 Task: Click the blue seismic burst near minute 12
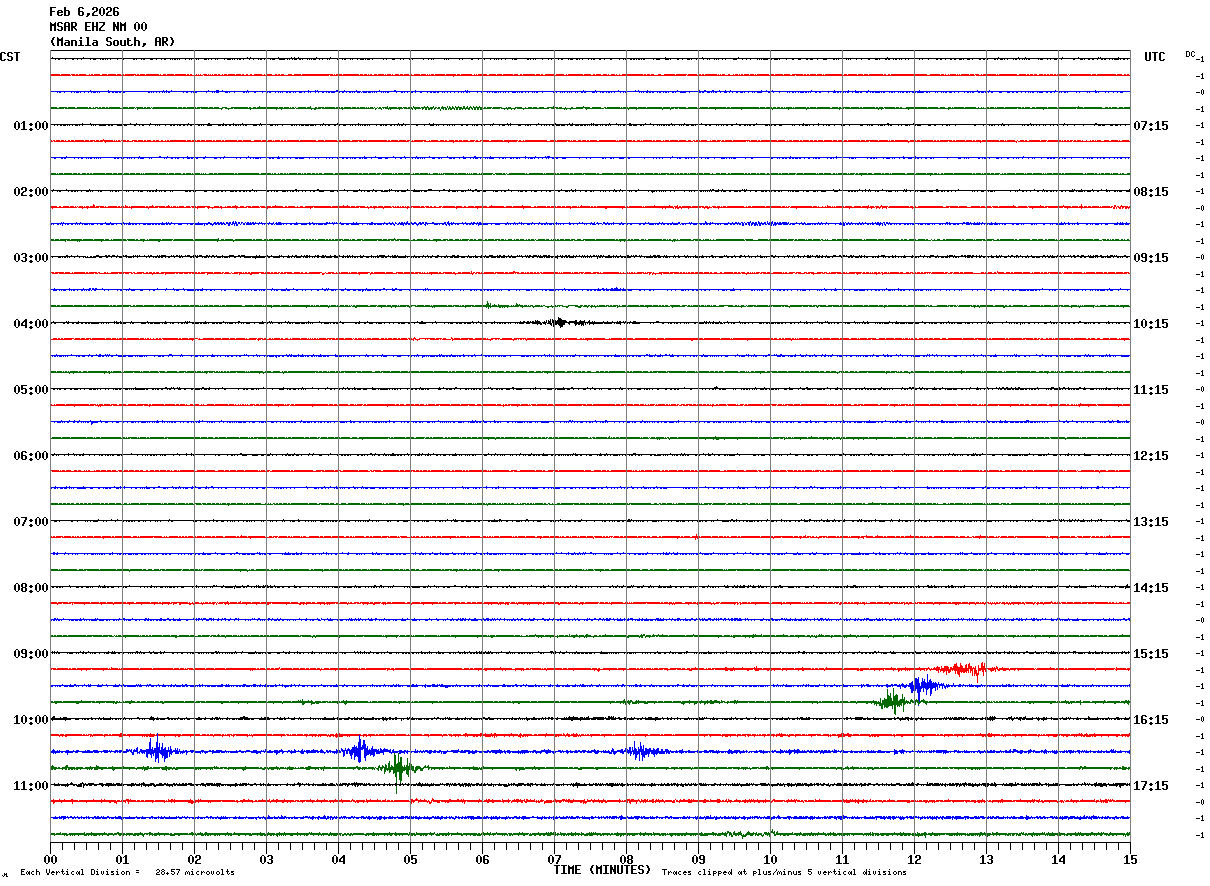[922, 686]
